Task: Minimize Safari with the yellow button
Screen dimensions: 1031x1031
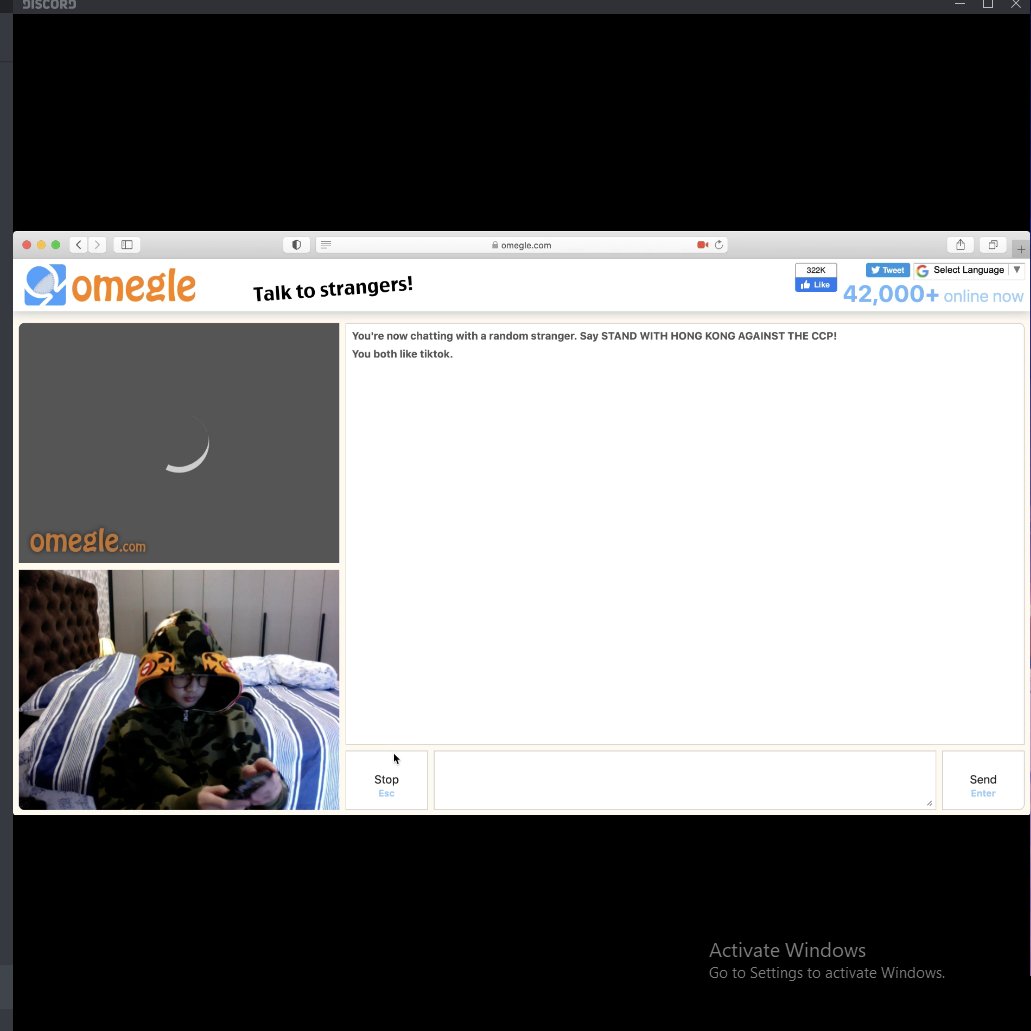Action: 41,245
